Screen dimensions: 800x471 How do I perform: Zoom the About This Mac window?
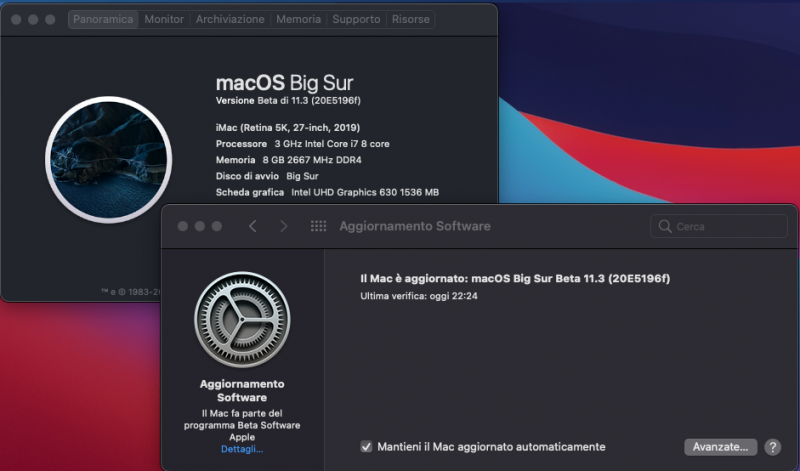tap(50, 19)
